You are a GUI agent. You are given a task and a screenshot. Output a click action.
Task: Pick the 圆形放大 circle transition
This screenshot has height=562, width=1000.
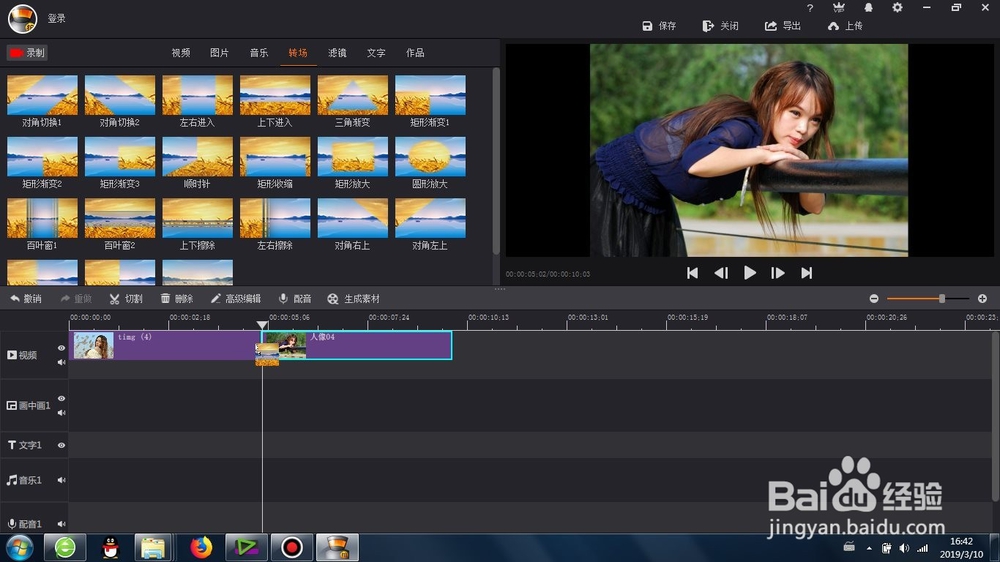(x=430, y=156)
